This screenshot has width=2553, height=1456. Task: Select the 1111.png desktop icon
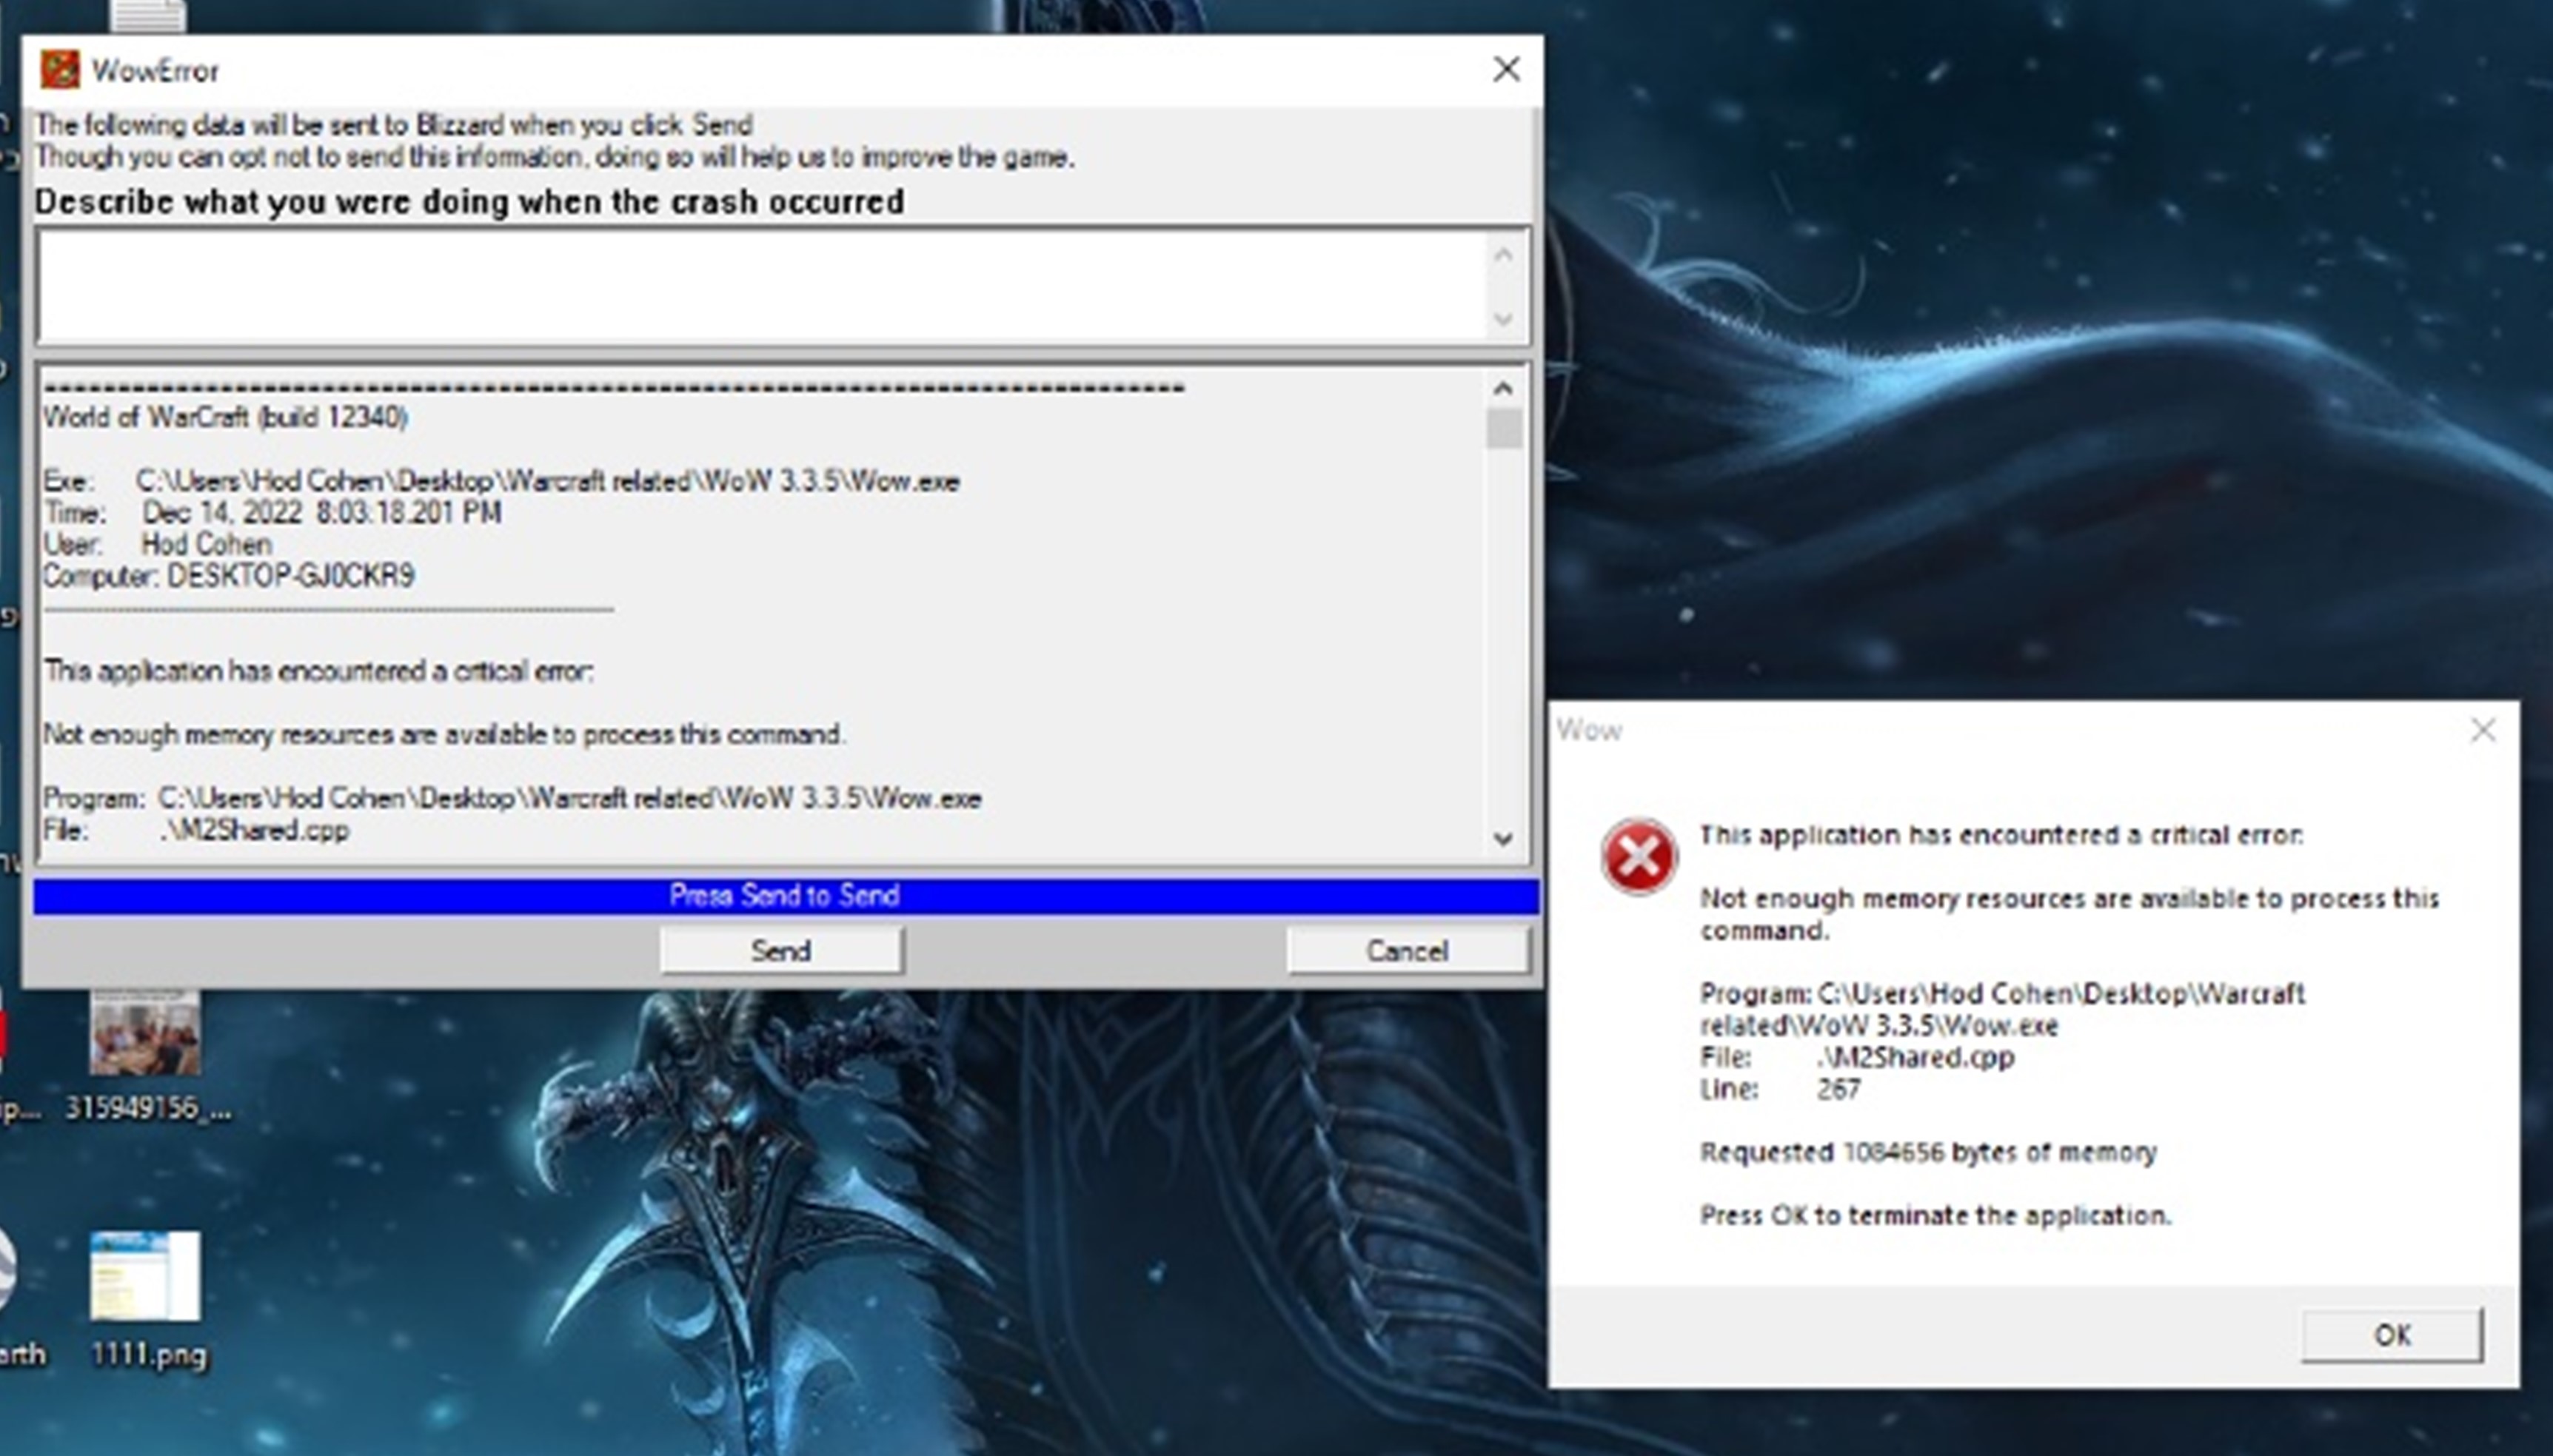[147, 1299]
